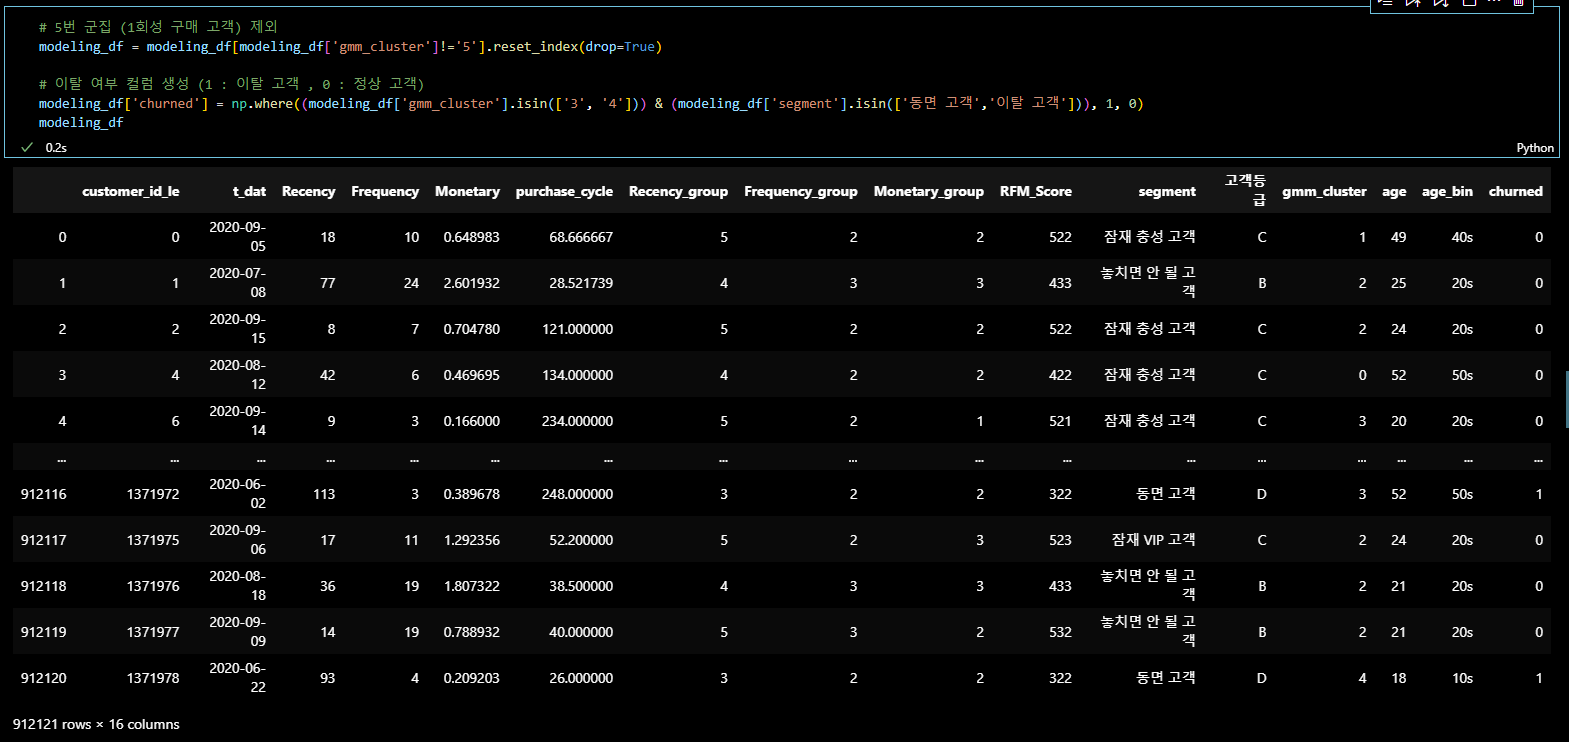Image resolution: width=1569 pixels, height=742 pixels.
Task: Click the date cell 2020-06-22
Action: (238, 677)
